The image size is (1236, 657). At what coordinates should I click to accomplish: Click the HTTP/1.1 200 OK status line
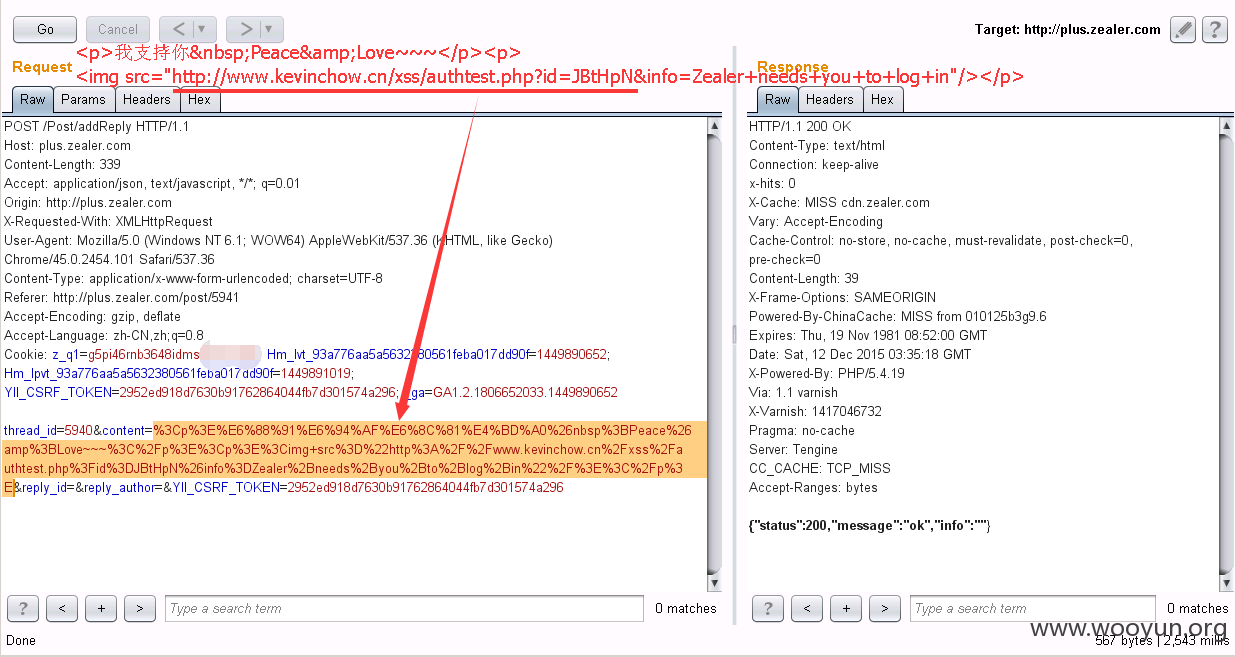[800, 127]
